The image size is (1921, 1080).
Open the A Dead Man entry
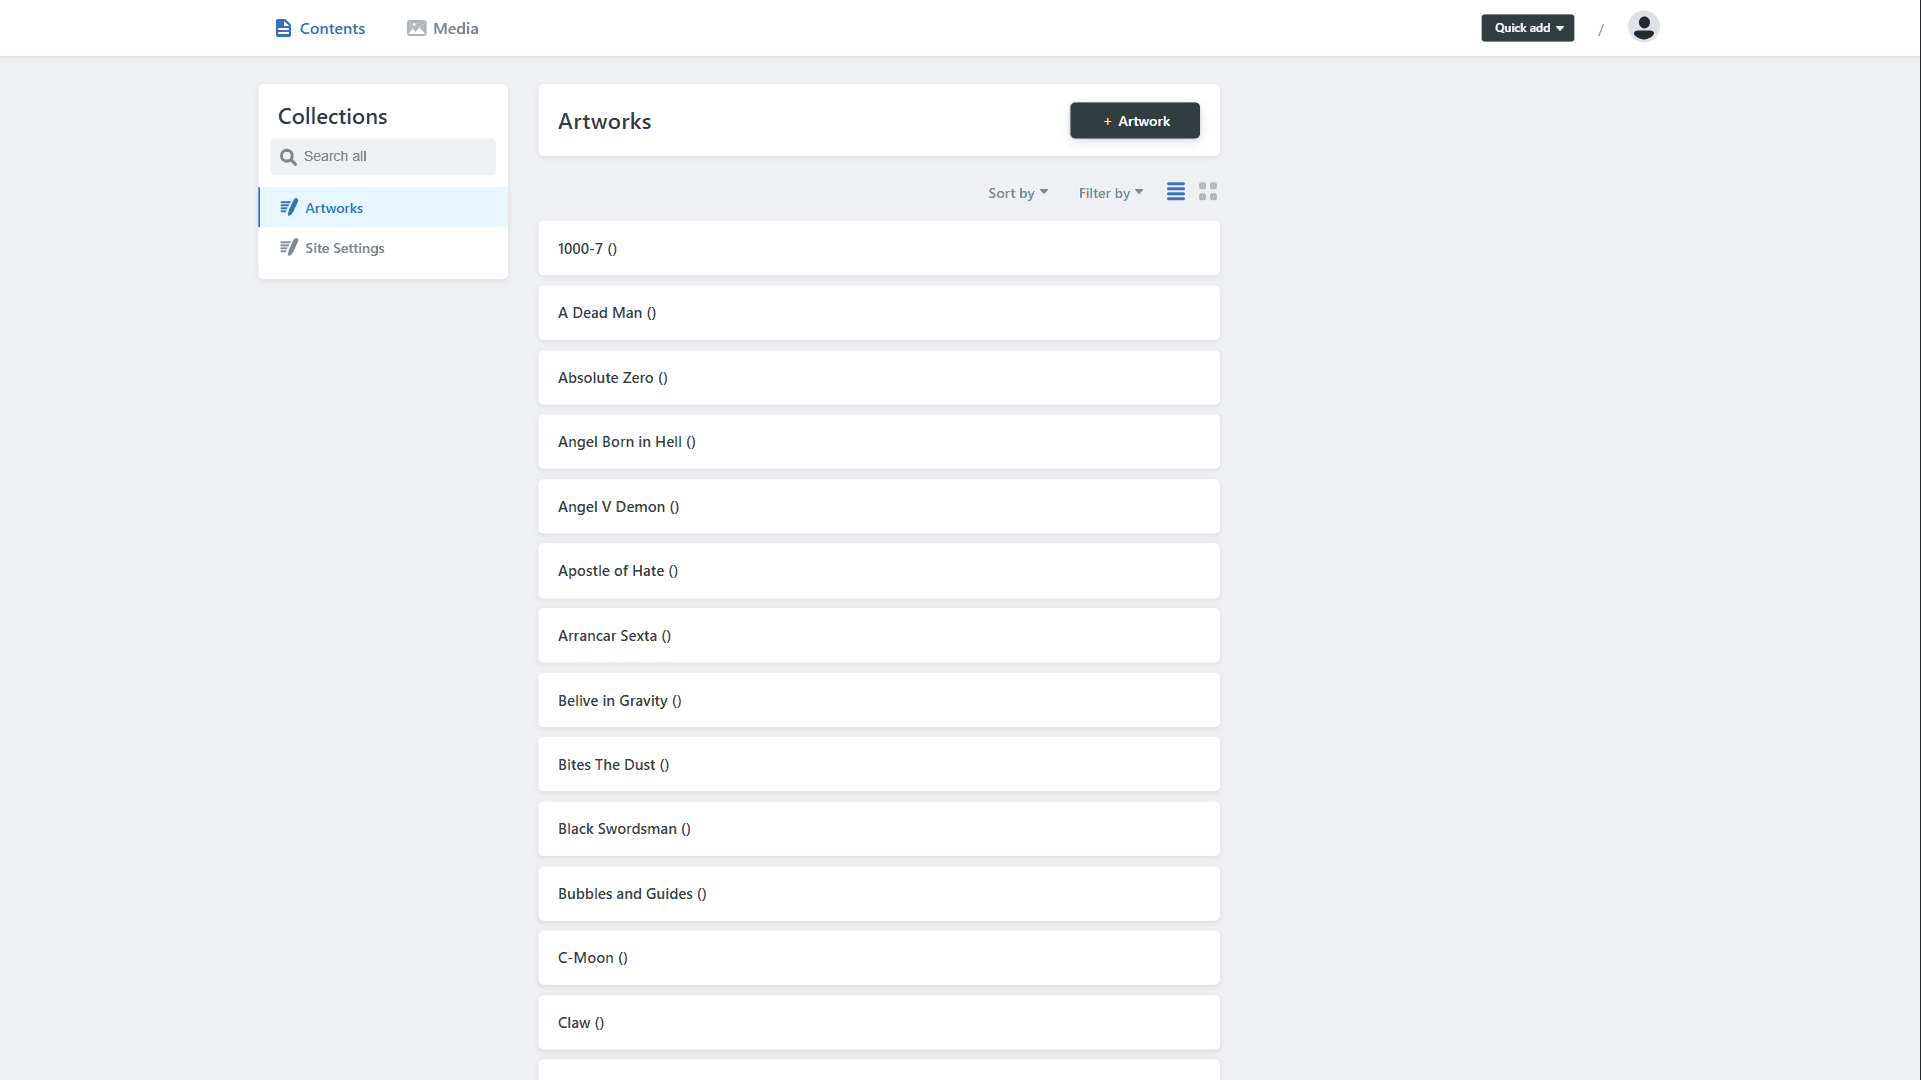(x=879, y=313)
